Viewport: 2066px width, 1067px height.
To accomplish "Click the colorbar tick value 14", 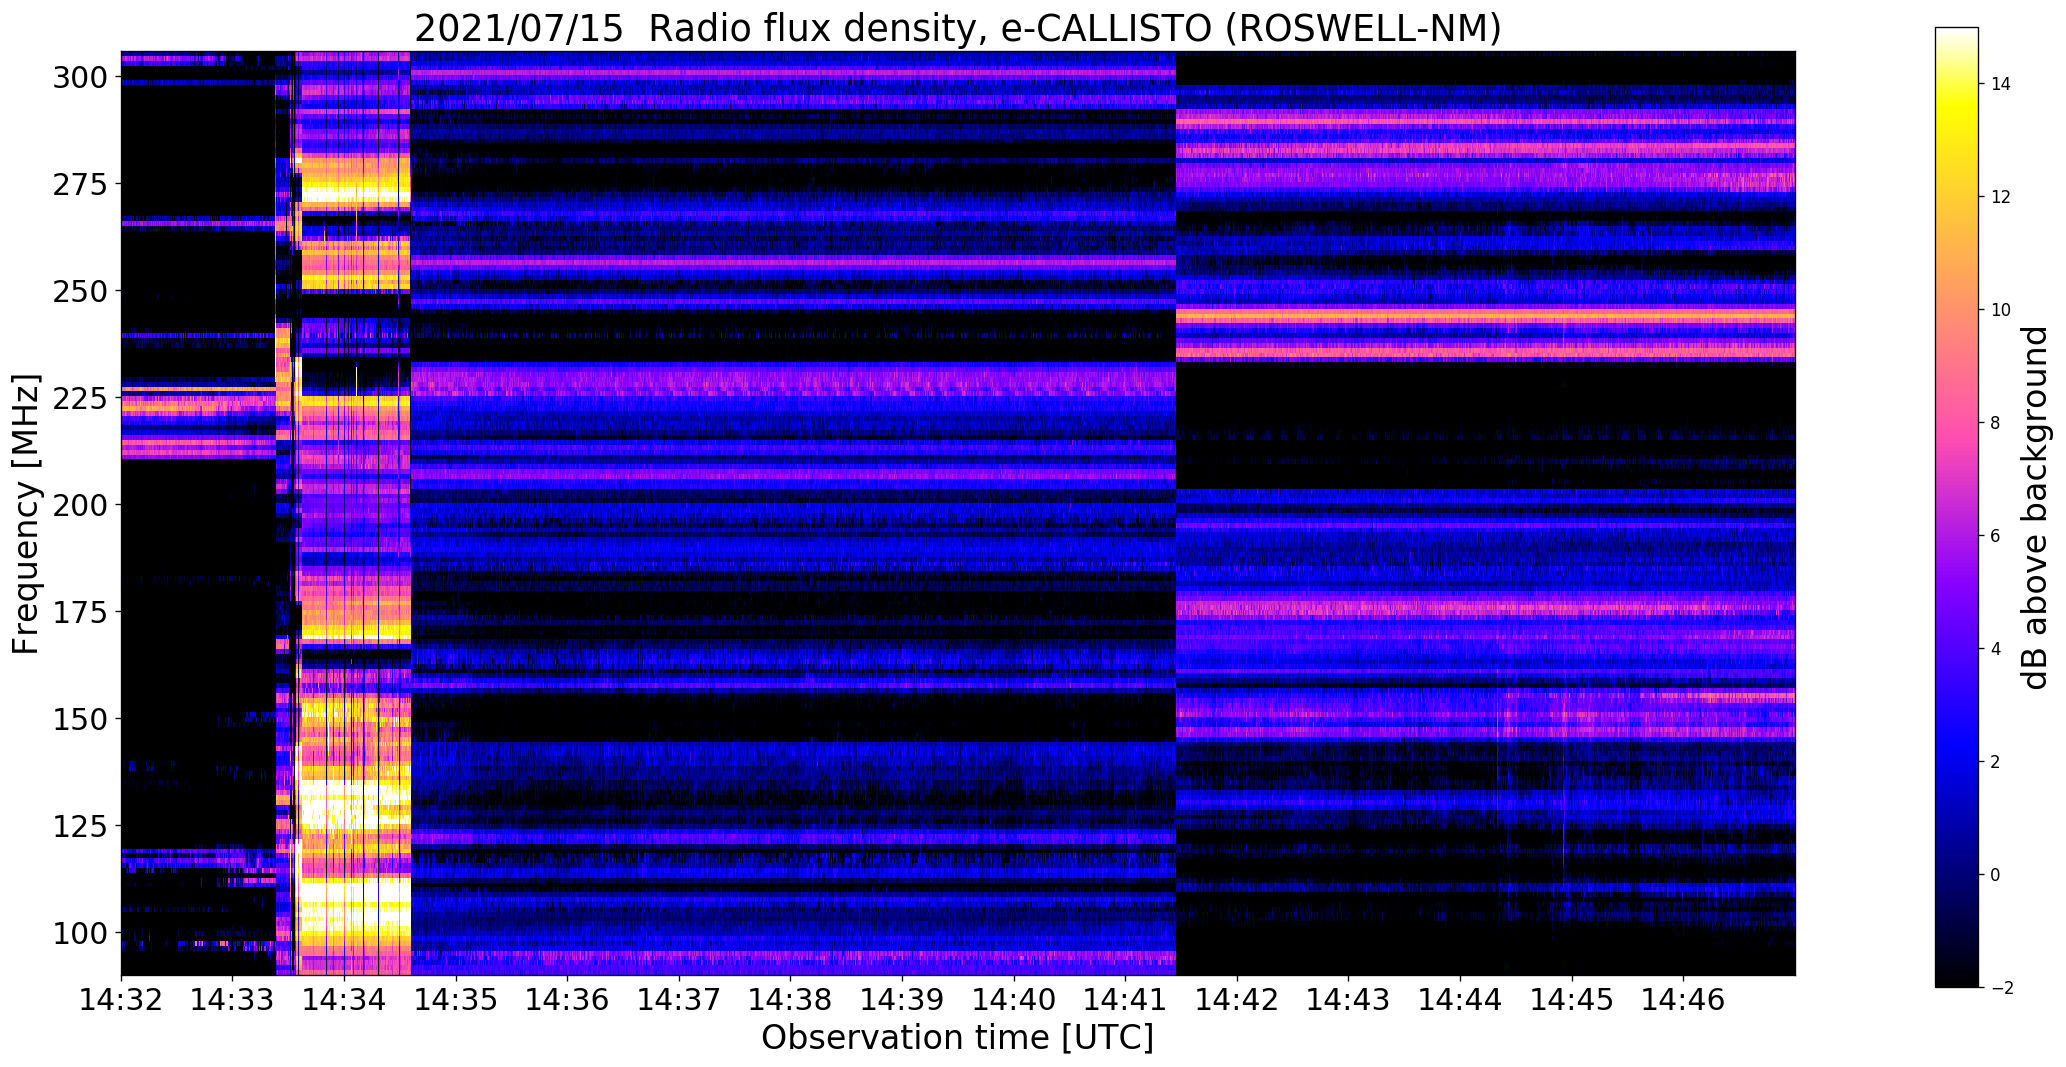I will (2001, 84).
